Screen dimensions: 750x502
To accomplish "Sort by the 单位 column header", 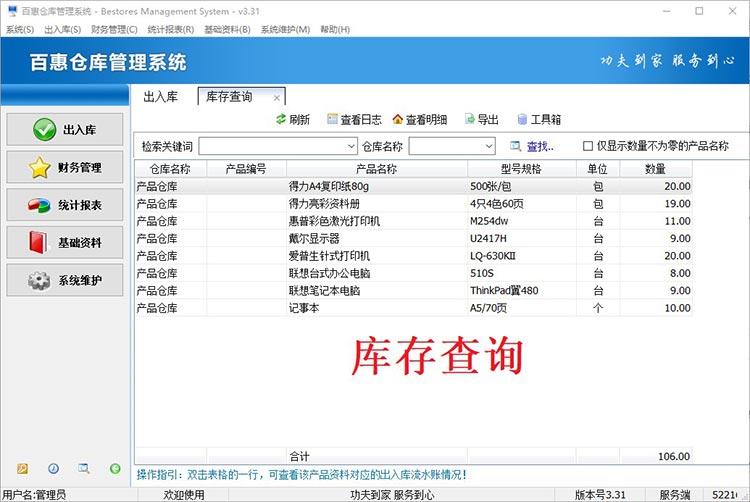I will 598,169.
